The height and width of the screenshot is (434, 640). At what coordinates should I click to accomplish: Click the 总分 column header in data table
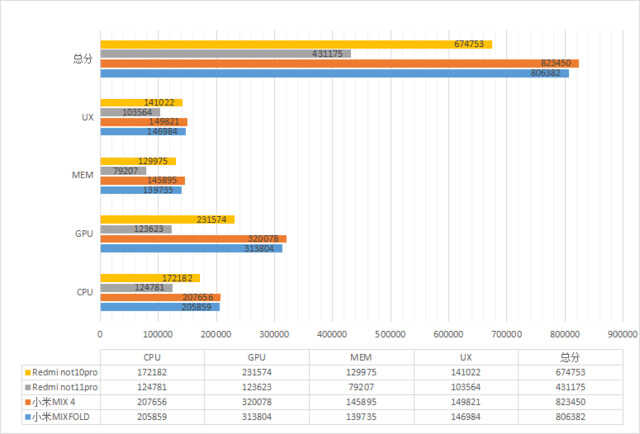(570, 357)
